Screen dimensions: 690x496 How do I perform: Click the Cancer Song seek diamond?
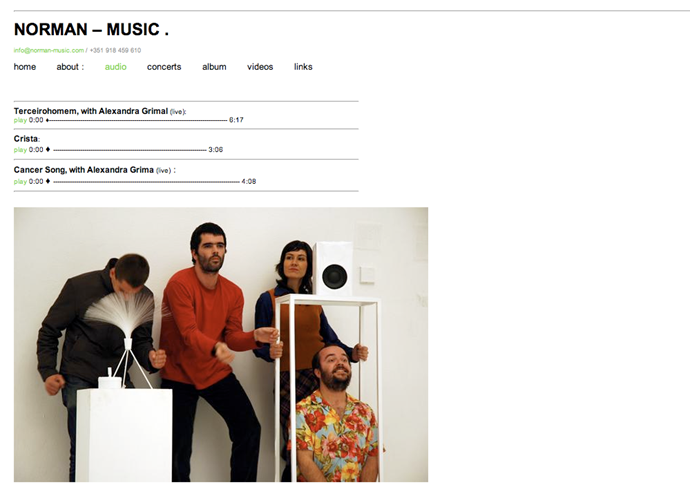coord(48,181)
